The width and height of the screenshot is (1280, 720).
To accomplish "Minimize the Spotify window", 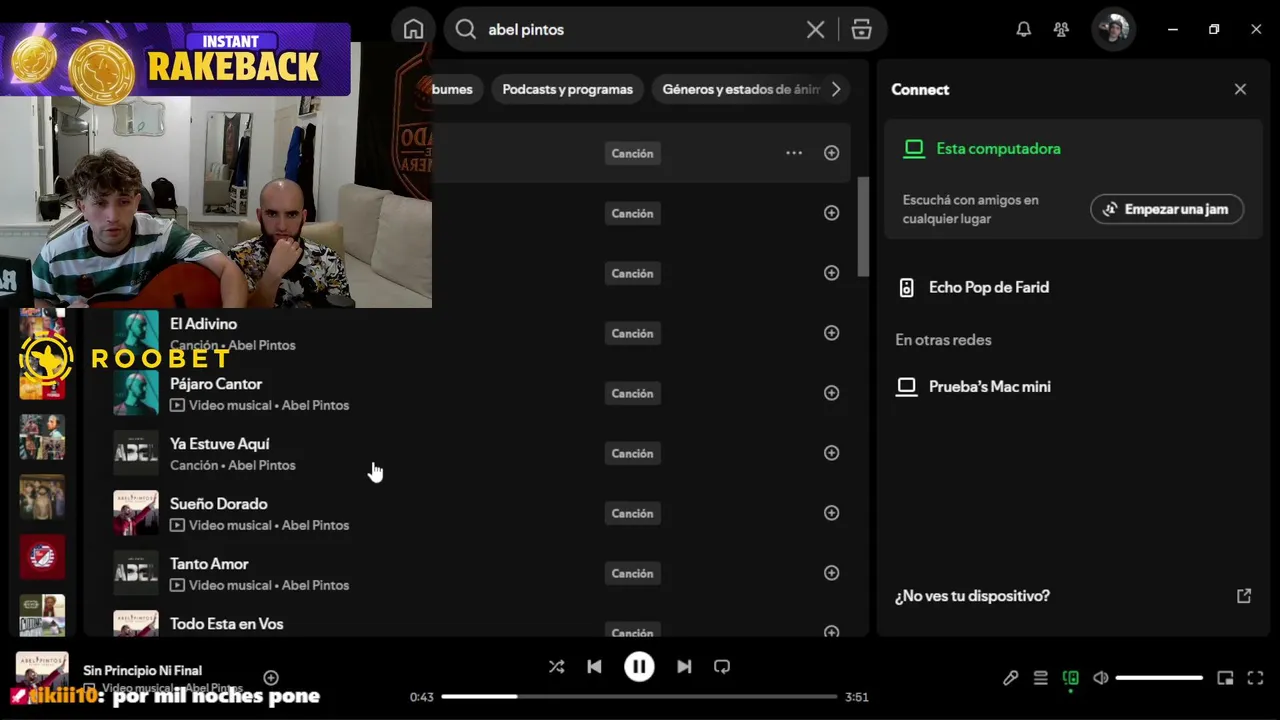I will coord(1172,30).
